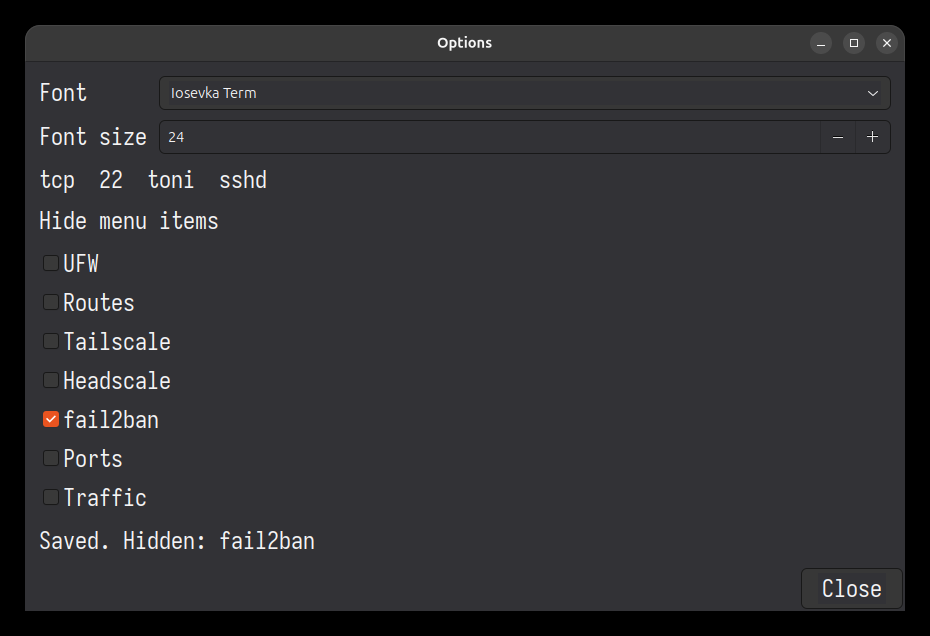The height and width of the screenshot is (636, 930).
Task: Open the Font dropdown showing Iosevka Term
Action: (x=524, y=93)
